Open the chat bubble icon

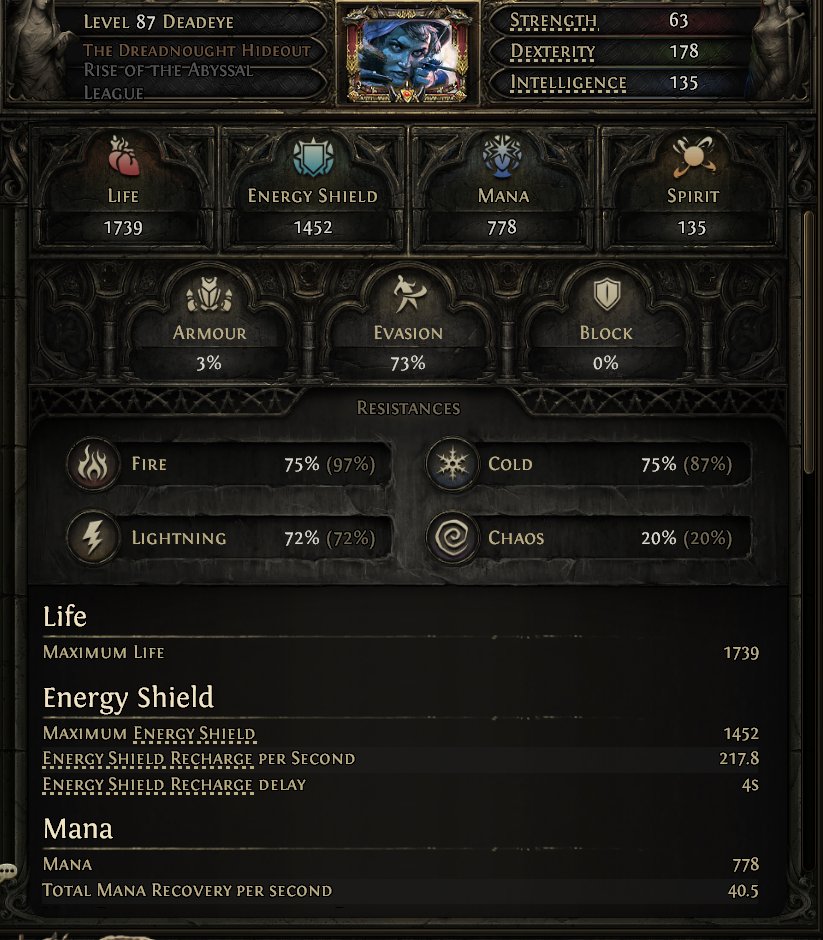(x=9, y=872)
